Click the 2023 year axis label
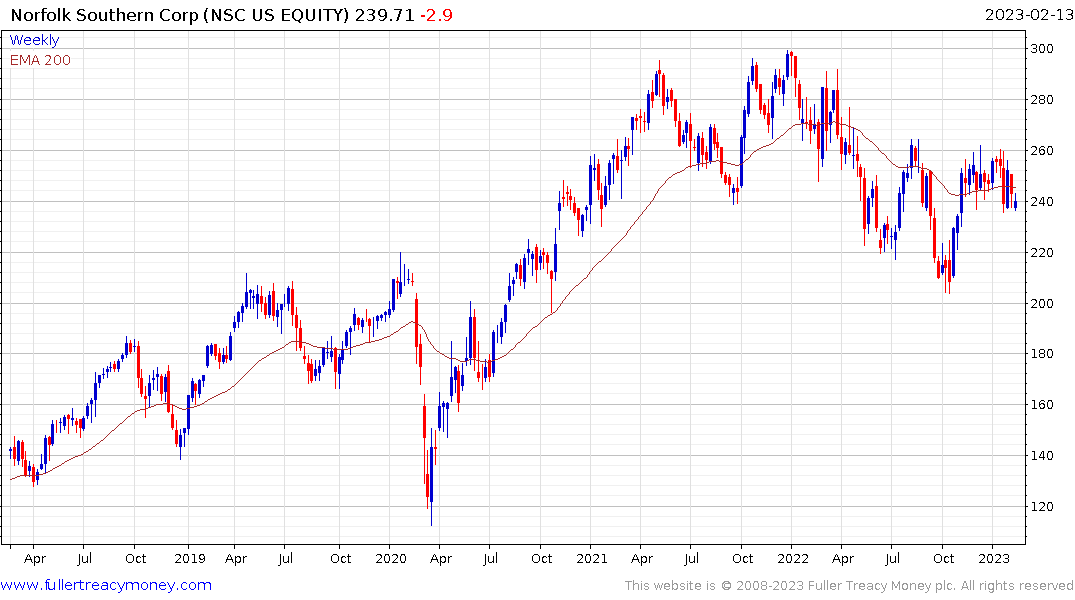This screenshot has height=600, width=1075. point(993,558)
